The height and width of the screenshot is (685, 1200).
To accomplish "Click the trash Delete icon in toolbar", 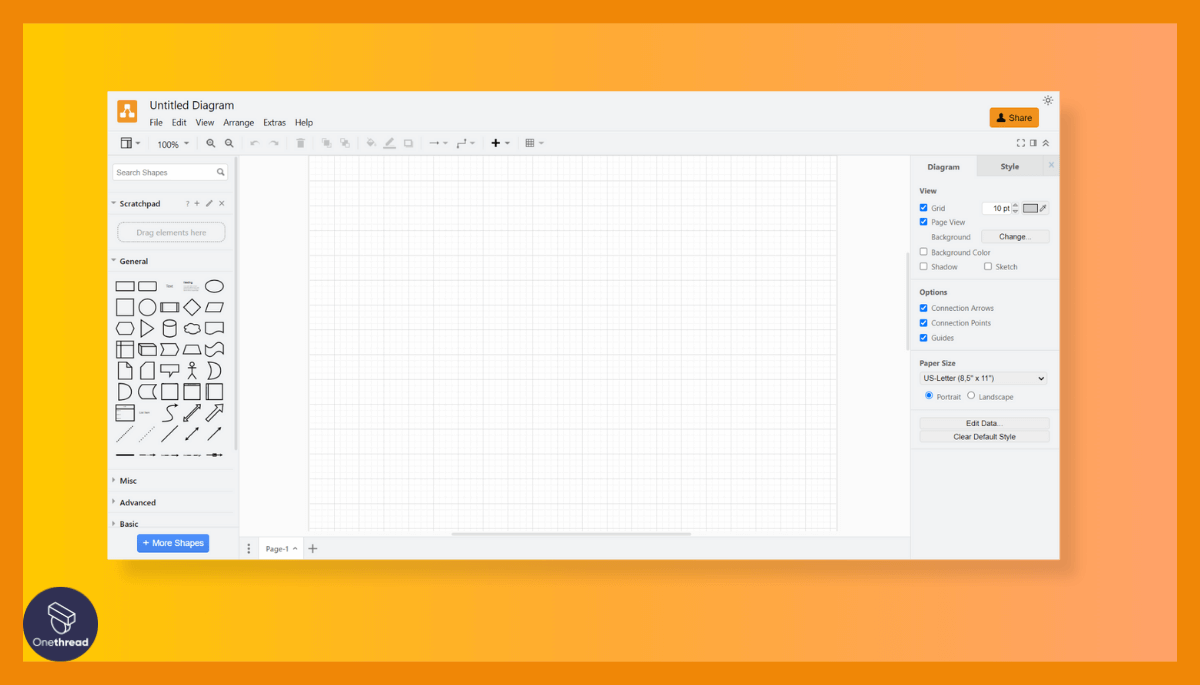I will coord(300,143).
